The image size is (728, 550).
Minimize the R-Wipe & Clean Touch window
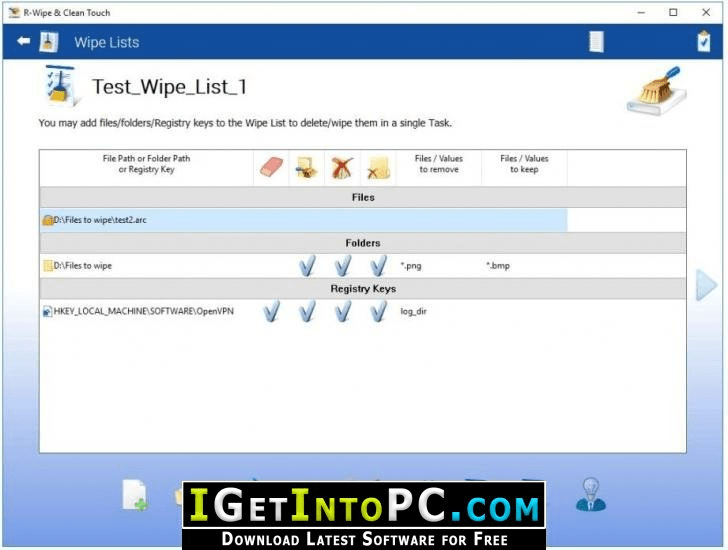coord(641,13)
